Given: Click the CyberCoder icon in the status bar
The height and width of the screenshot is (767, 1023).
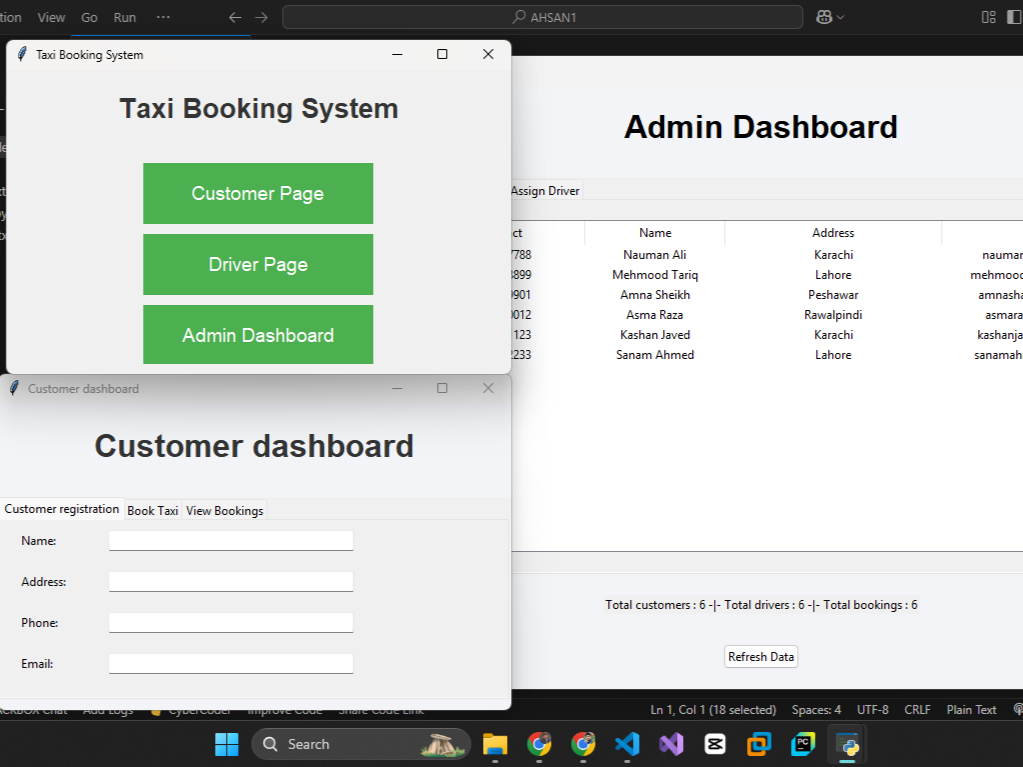Looking at the screenshot, I should coord(158,709).
